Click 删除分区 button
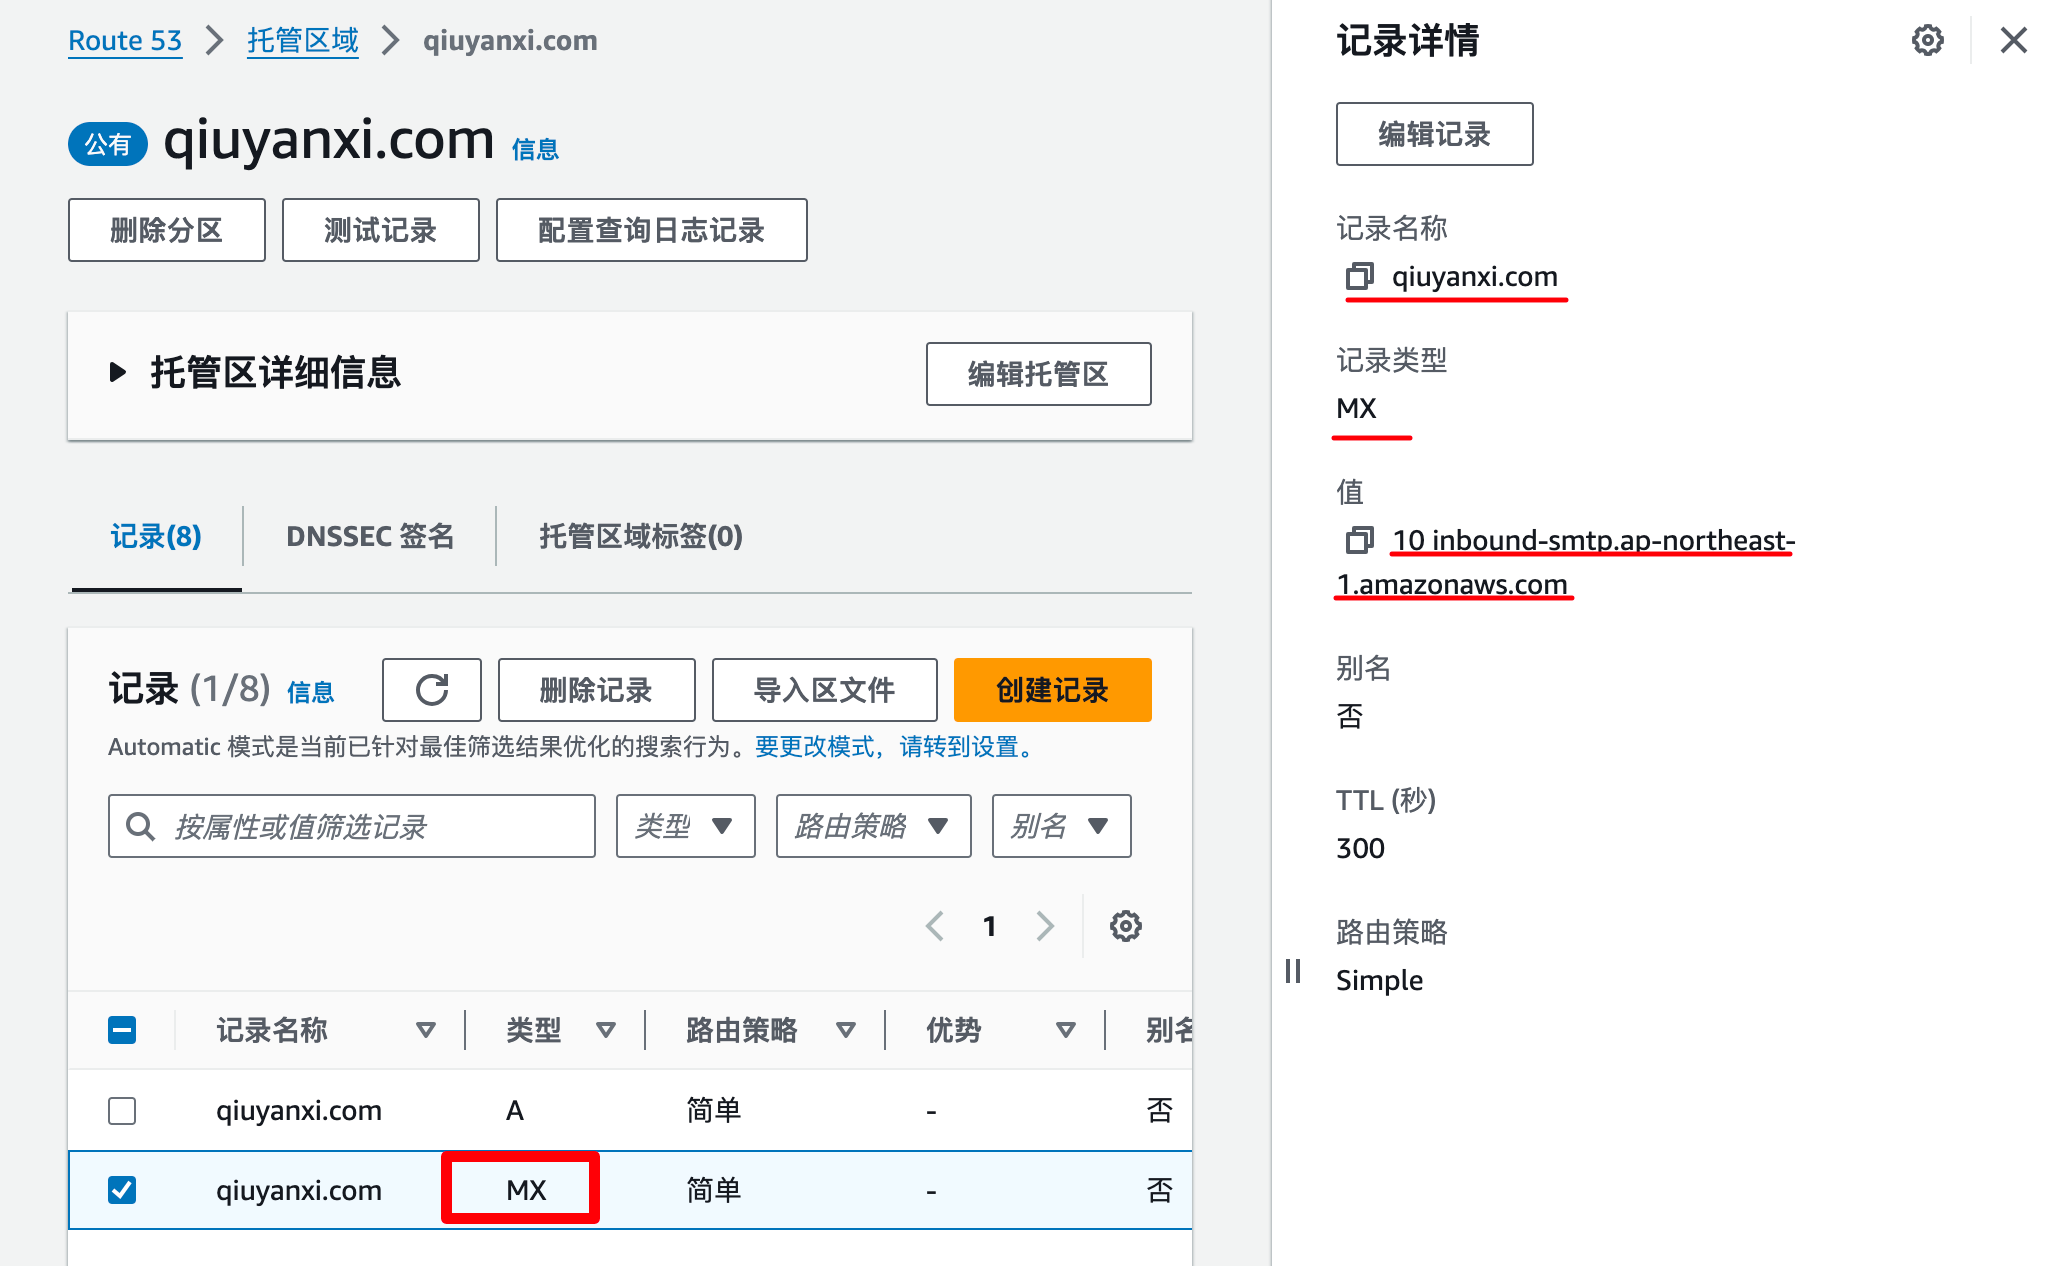 (167, 230)
